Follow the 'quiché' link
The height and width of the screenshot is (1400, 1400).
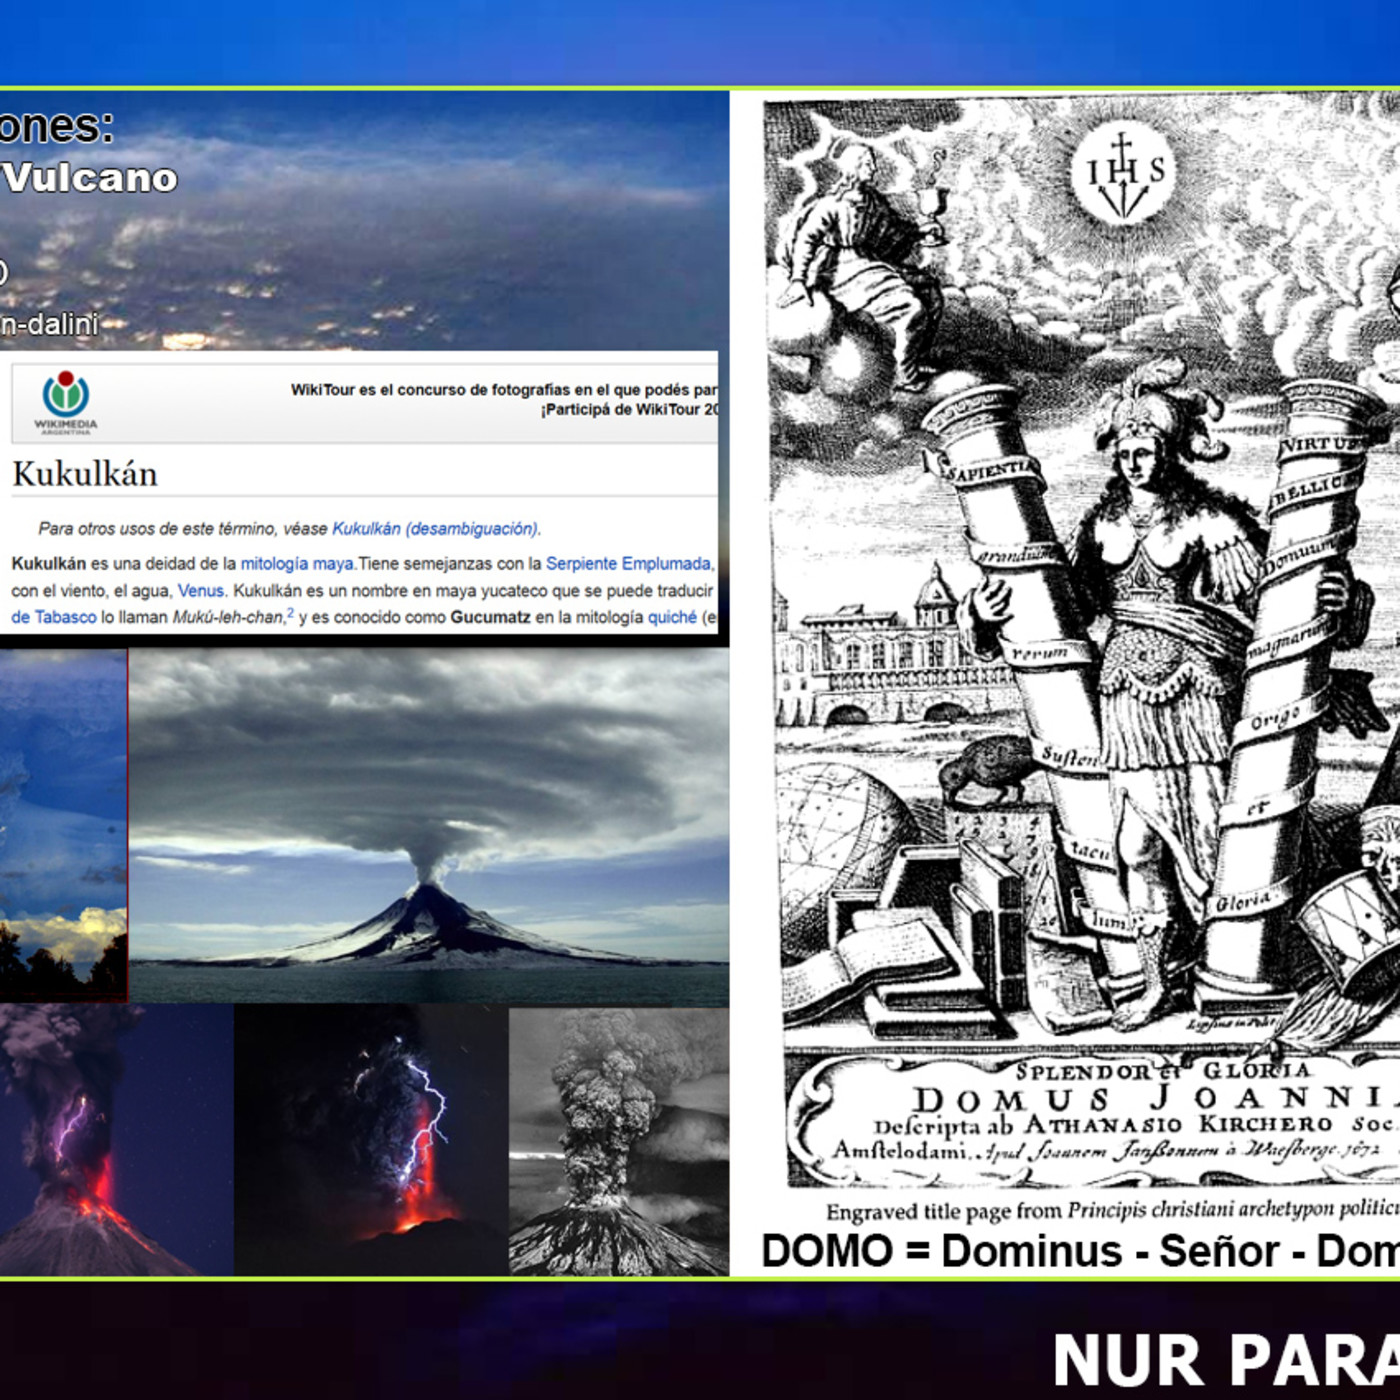click(x=672, y=618)
